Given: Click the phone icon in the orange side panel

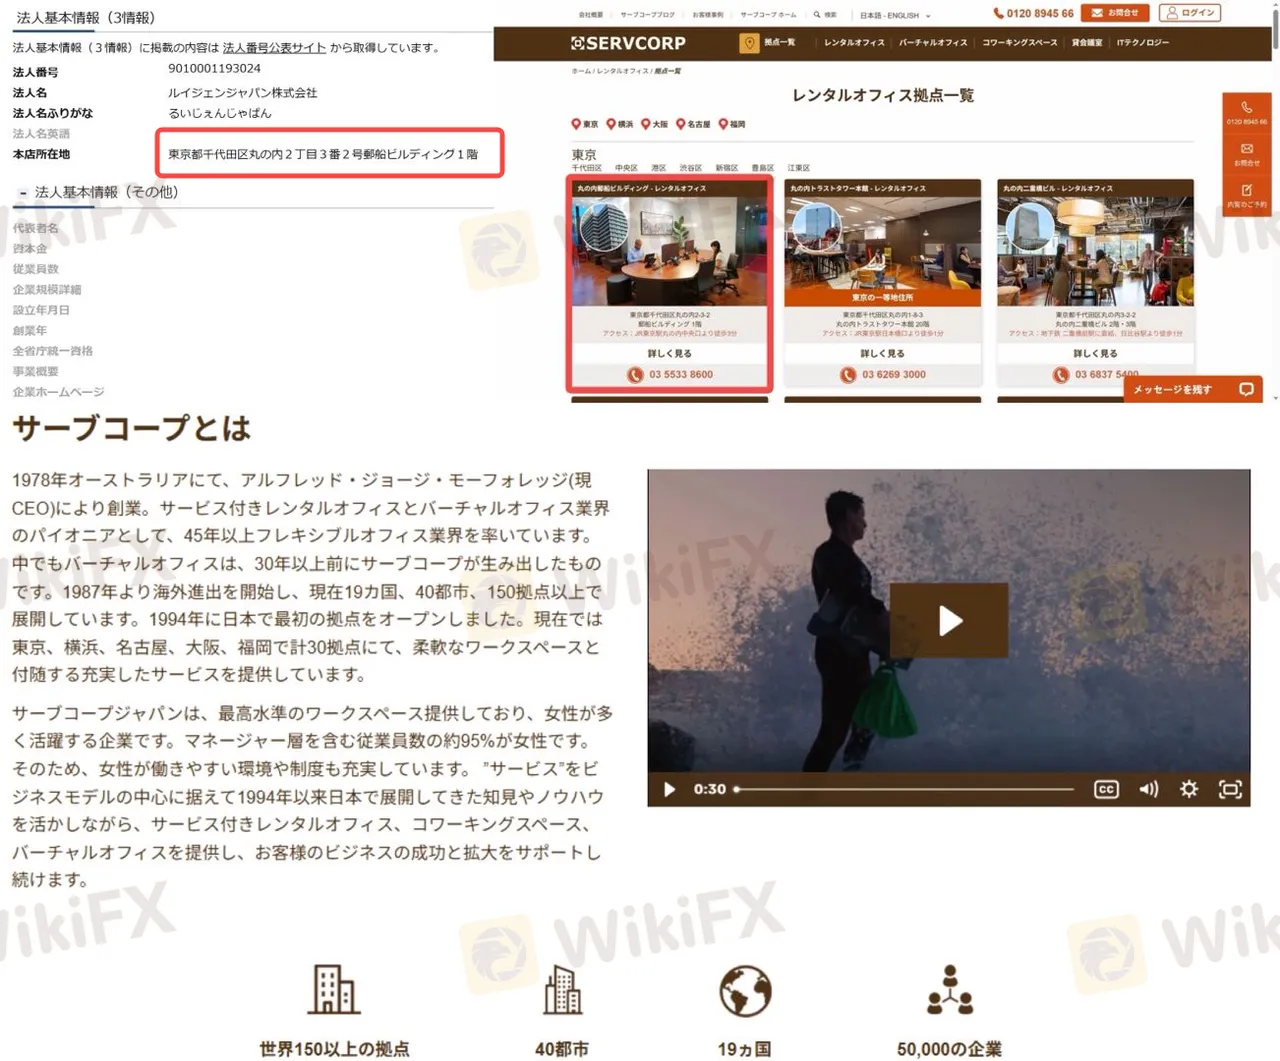Looking at the screenshot, I should [x=1246, y=107].
